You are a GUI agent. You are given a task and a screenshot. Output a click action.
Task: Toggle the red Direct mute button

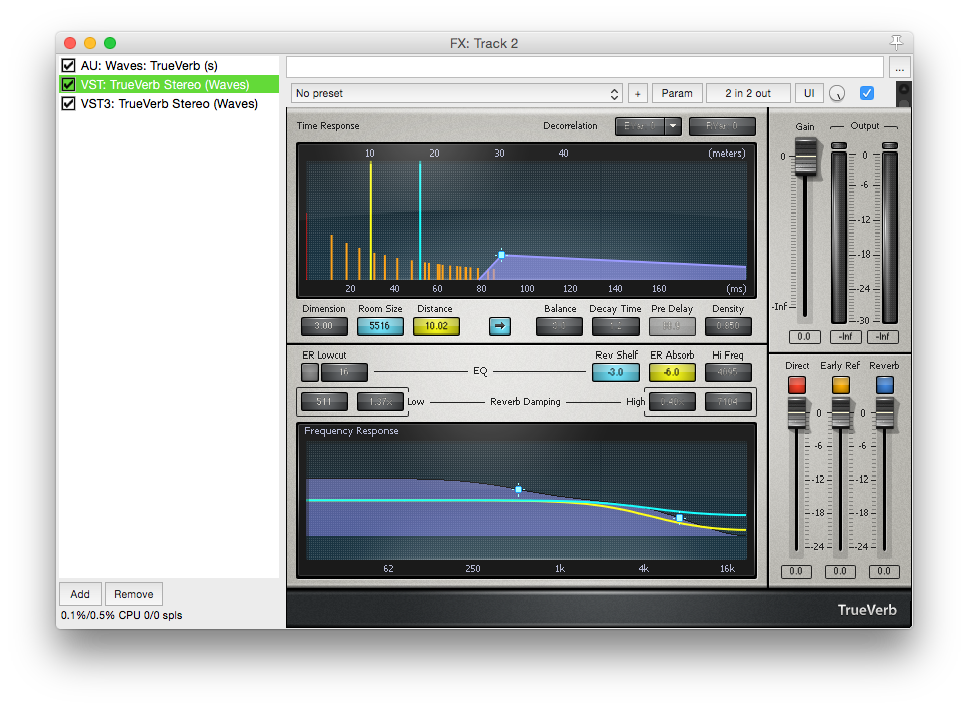(797, 384)
